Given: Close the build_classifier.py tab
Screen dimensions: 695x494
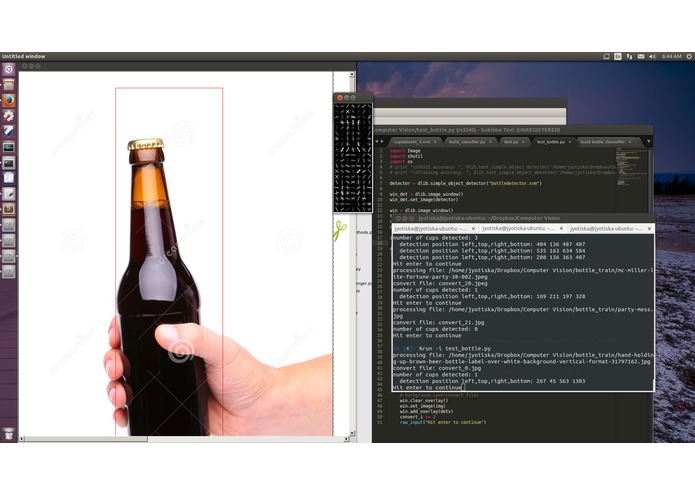Looking at the screenshot, I should point(490,142).
